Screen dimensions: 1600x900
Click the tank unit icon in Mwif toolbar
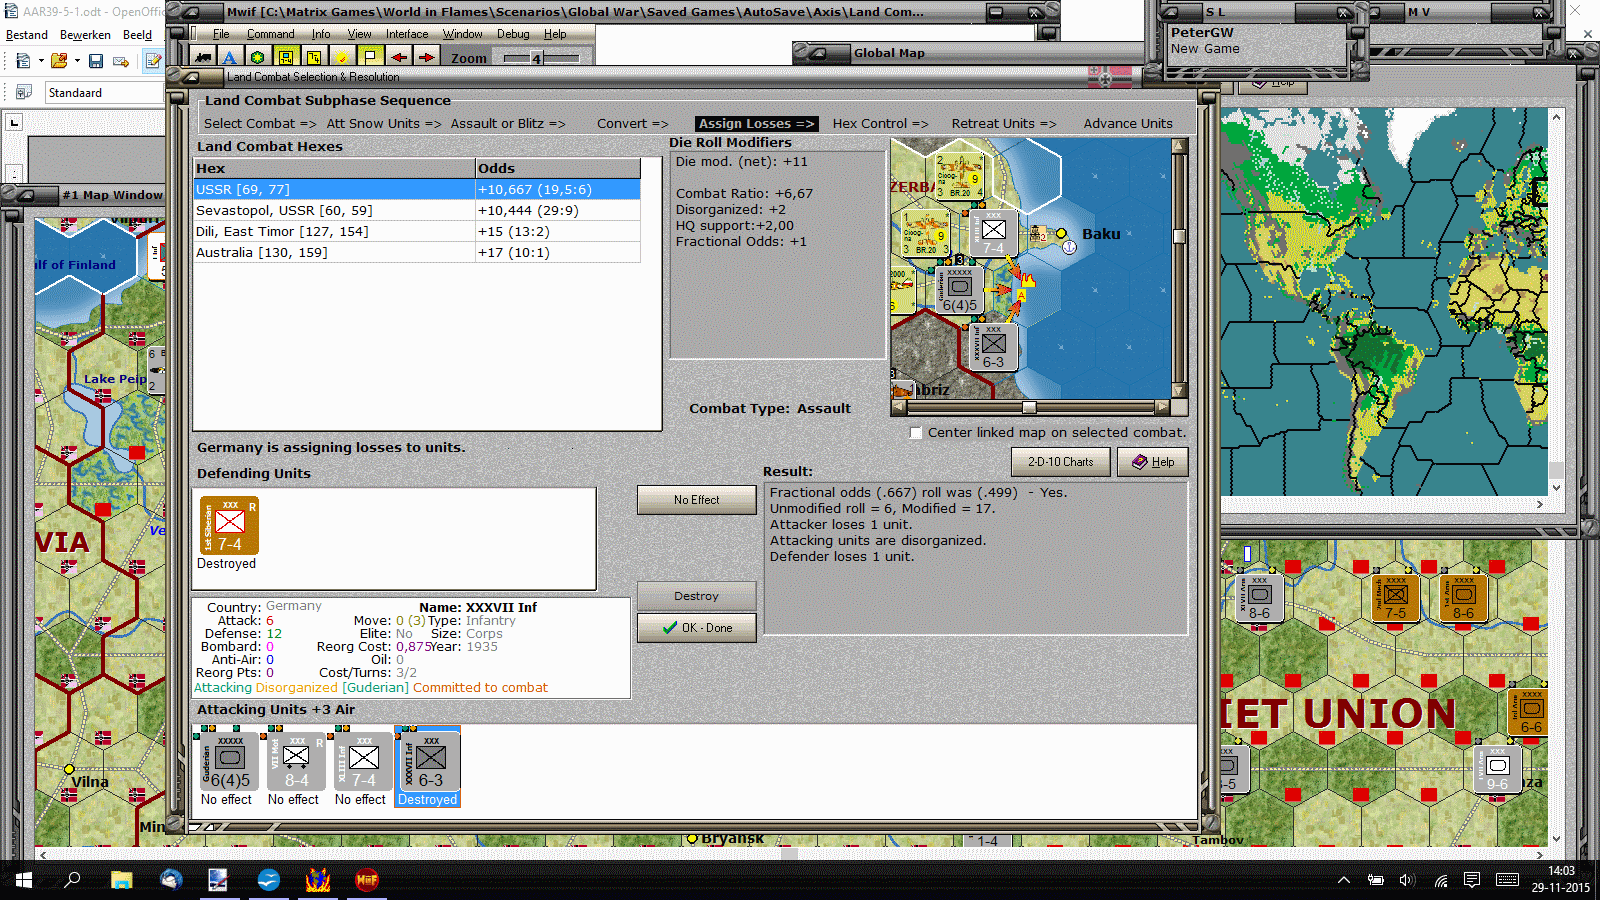[x=204, y=57]
